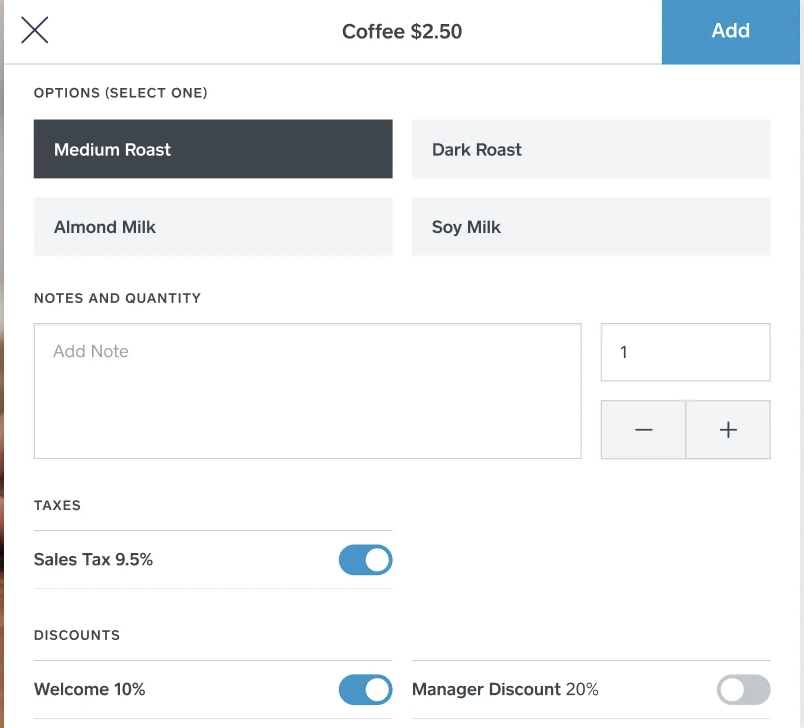
Task: Increase quantity with the plus icon
Action: click(x=728, y=430)
